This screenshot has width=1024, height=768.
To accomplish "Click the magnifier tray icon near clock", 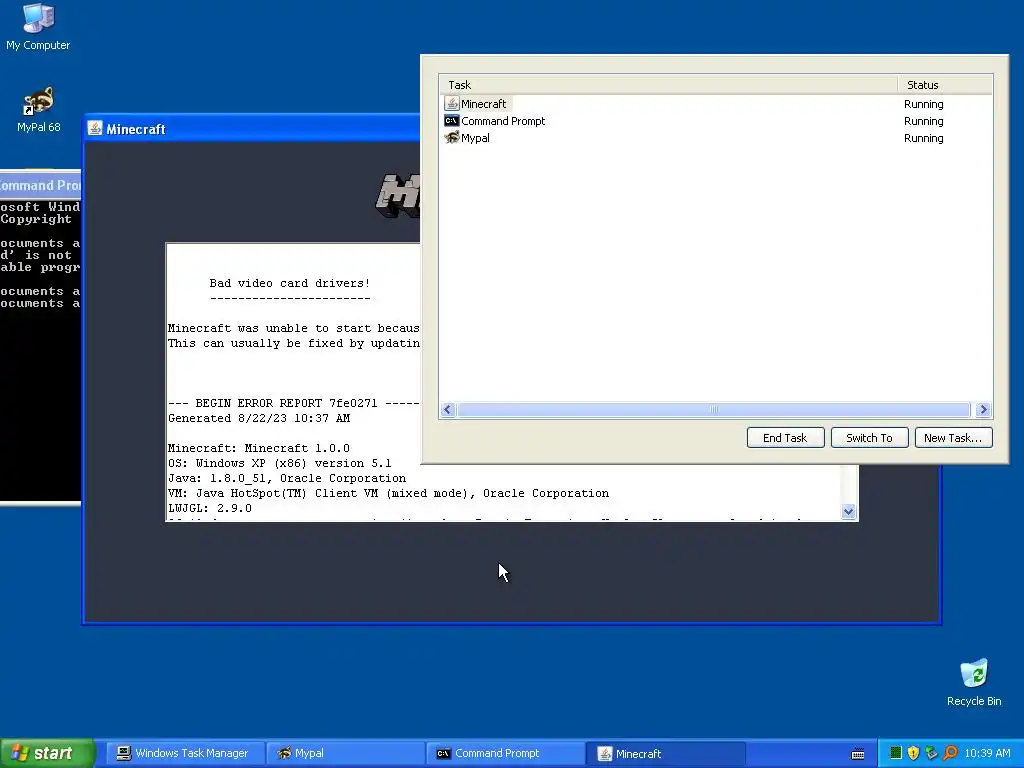I will click(x=950, y=753).
